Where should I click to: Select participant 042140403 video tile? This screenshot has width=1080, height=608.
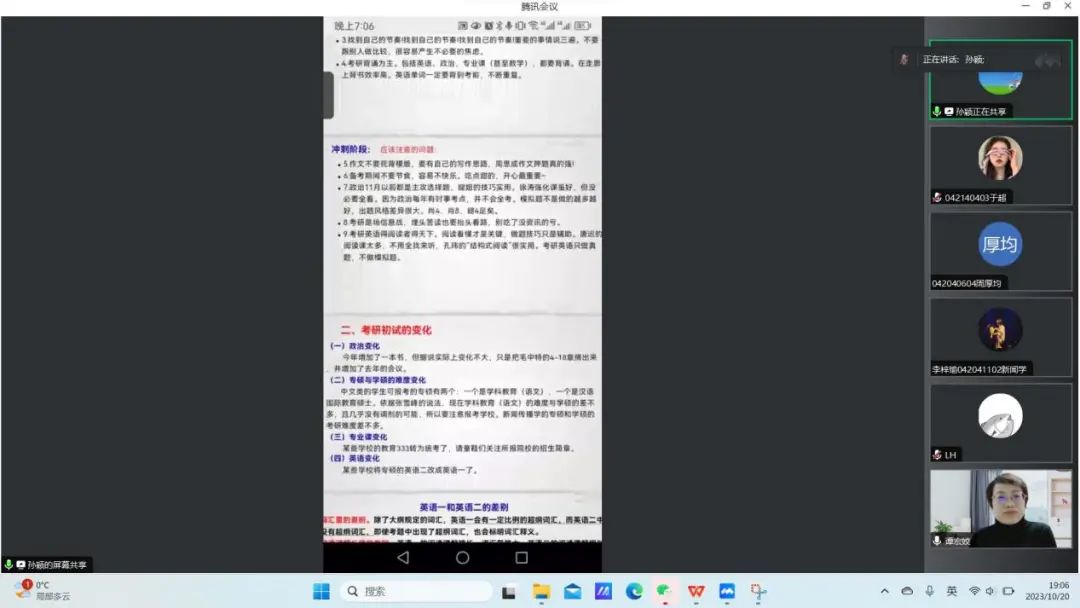click(x=1000, y=165)
